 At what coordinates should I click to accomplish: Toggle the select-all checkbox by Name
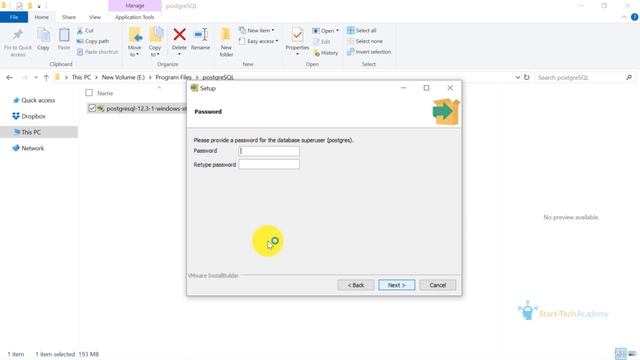point(89,93)
